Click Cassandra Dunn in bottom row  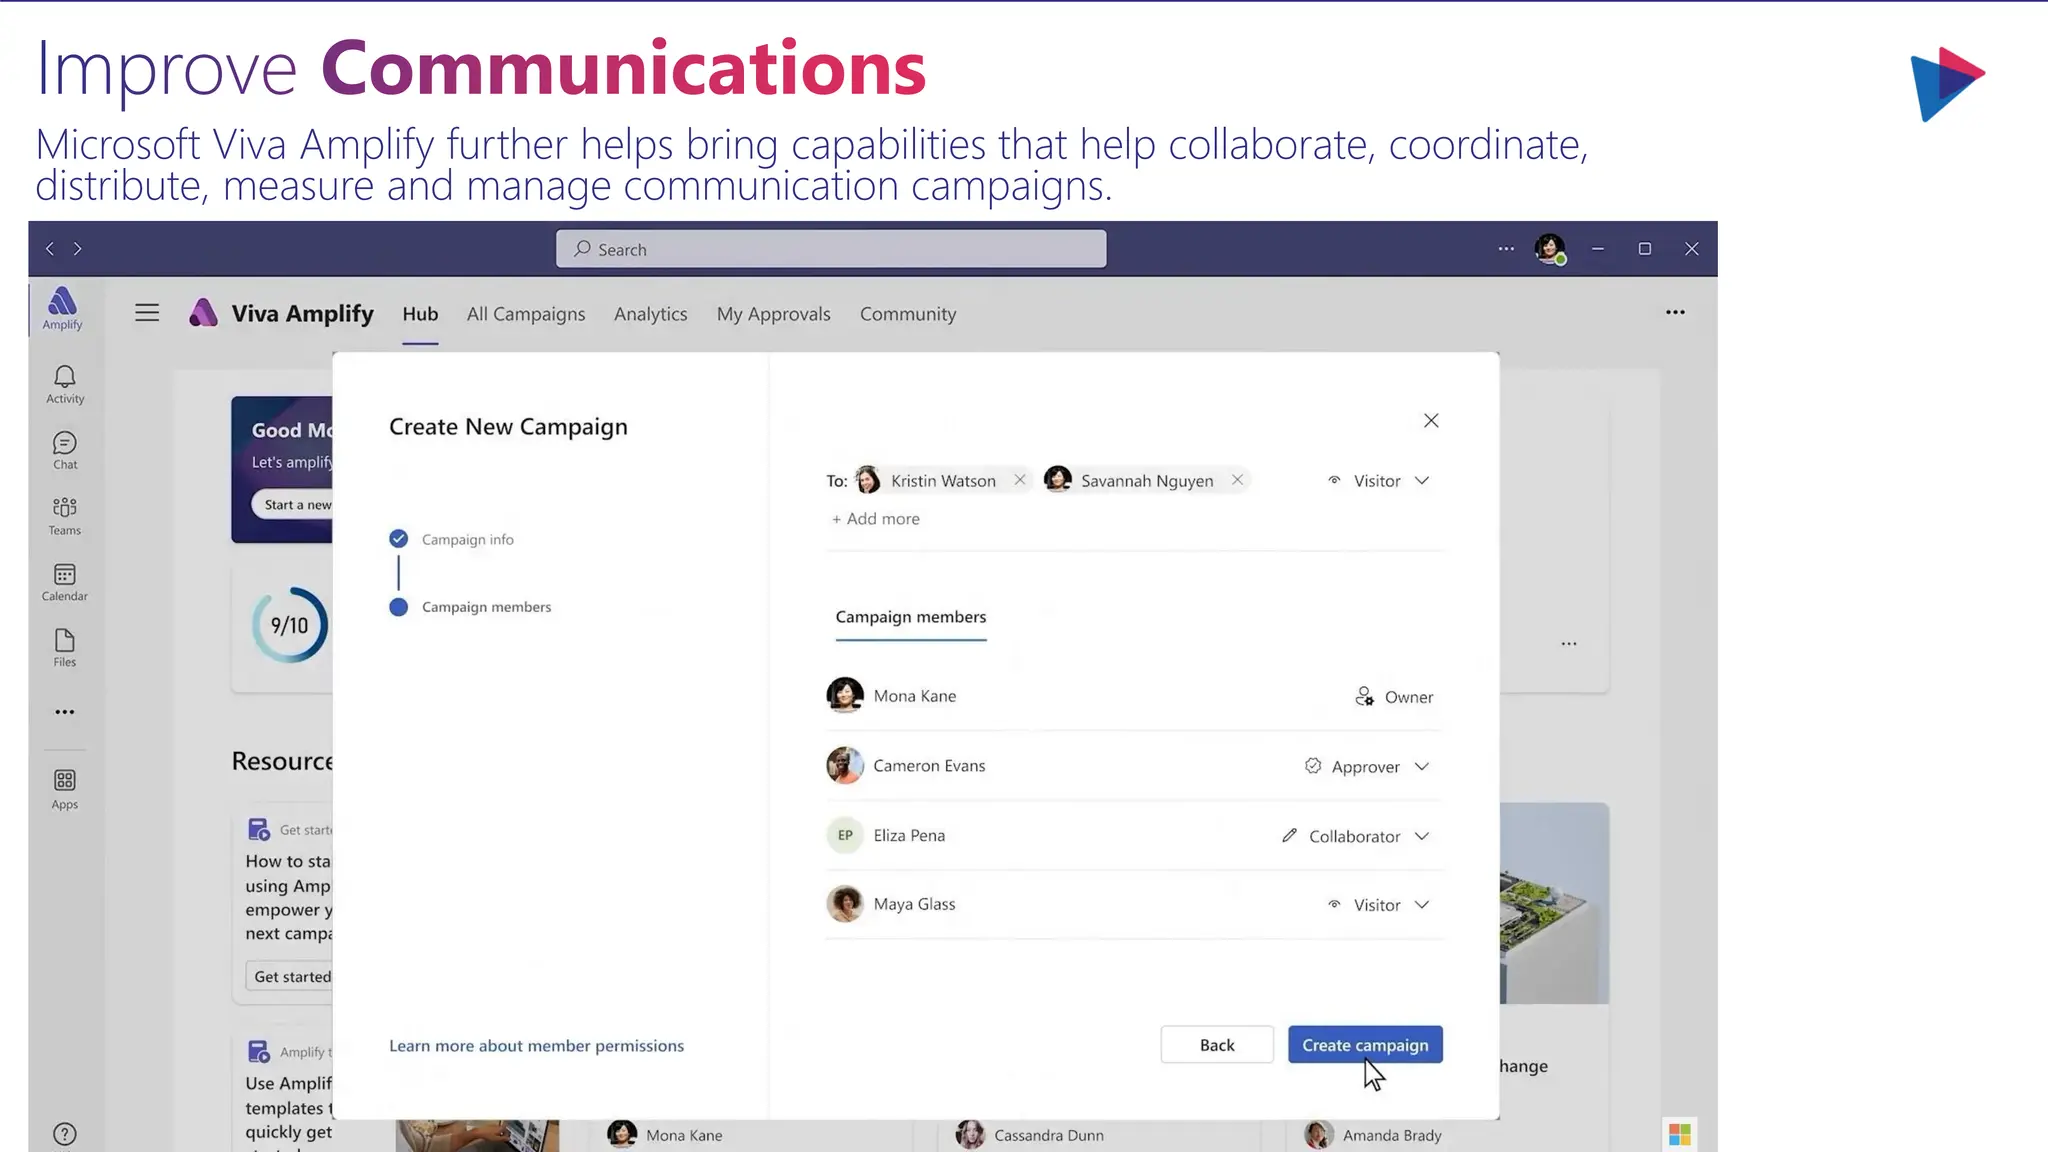point(1031,1135)
